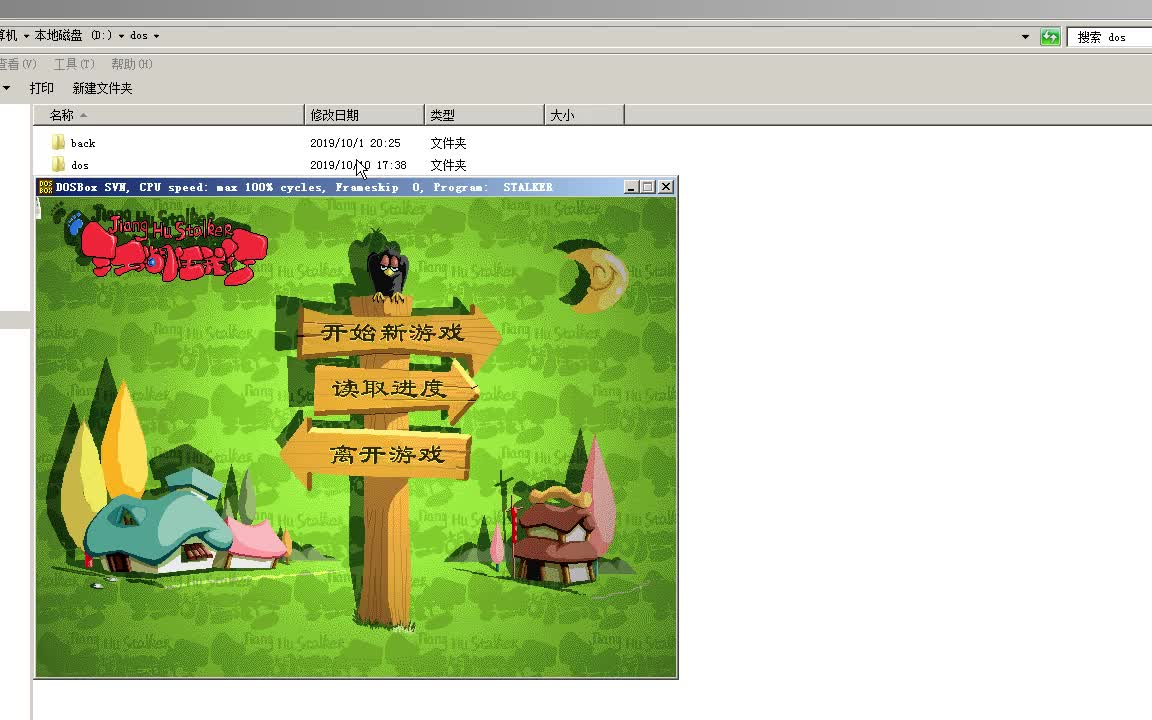Open the address bar history dropdown
The height and width of the screenshot is (720, 1152).
[x=1026, y=37]
